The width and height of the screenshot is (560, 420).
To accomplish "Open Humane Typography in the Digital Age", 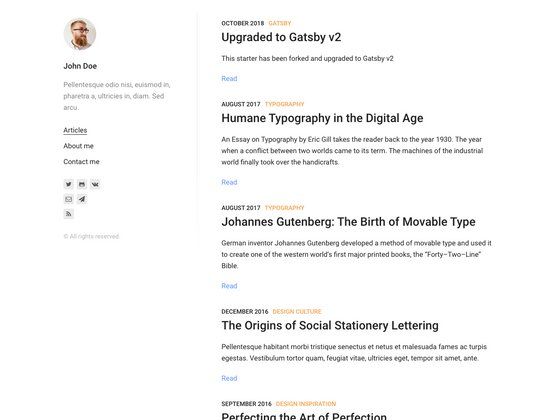I will (x=322, y=118).
